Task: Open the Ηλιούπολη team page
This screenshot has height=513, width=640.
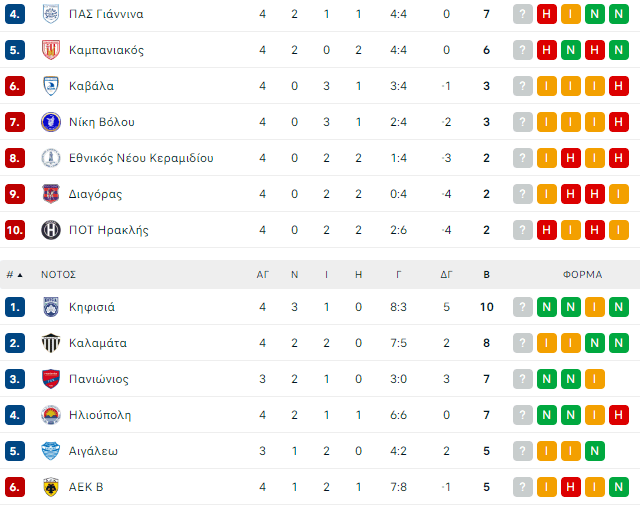Action: 100,415
